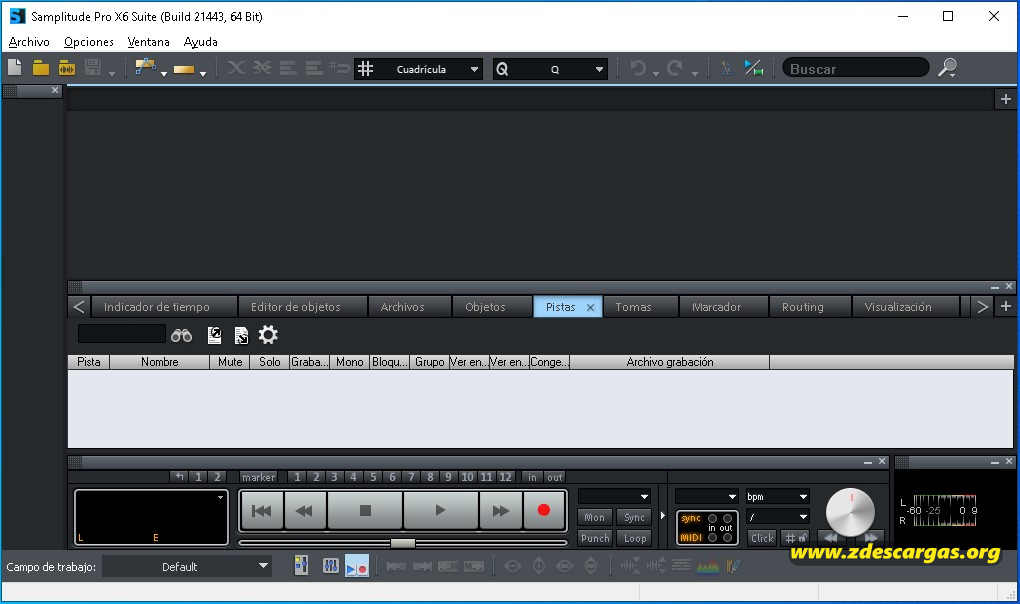The image size is (1020, 604).
Task: Click the yellow bar object icon
Action: pyautogui.click(x=184, y=69)
